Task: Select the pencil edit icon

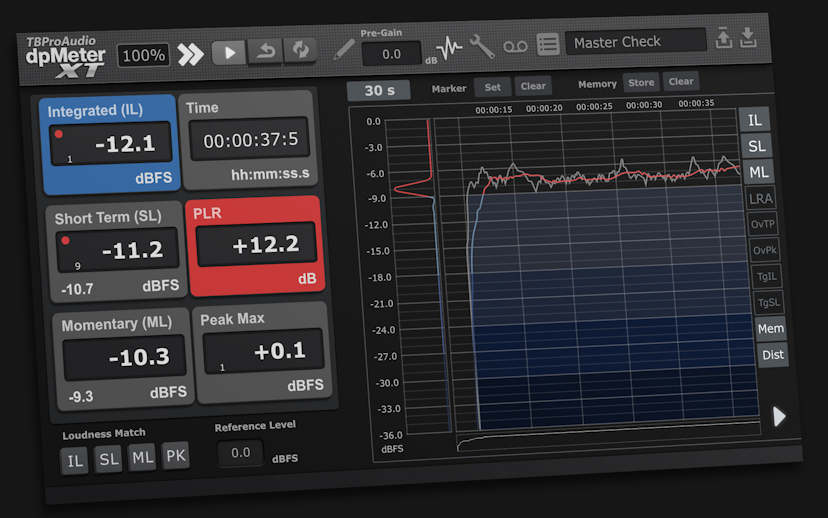Action: 344,50
